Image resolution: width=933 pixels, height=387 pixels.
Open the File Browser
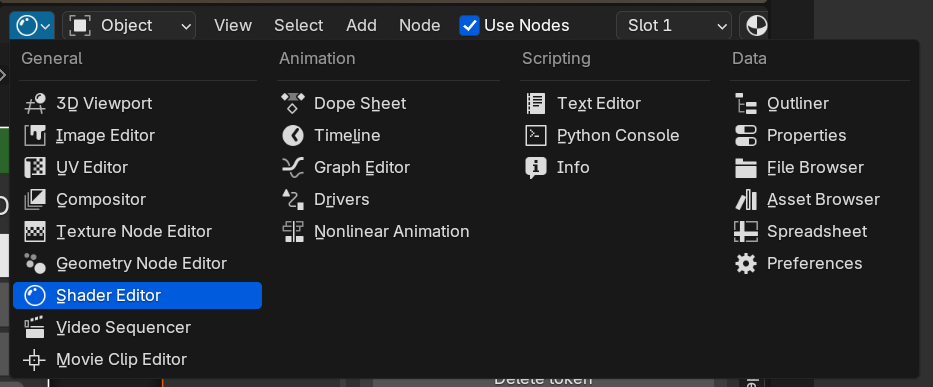820,168
